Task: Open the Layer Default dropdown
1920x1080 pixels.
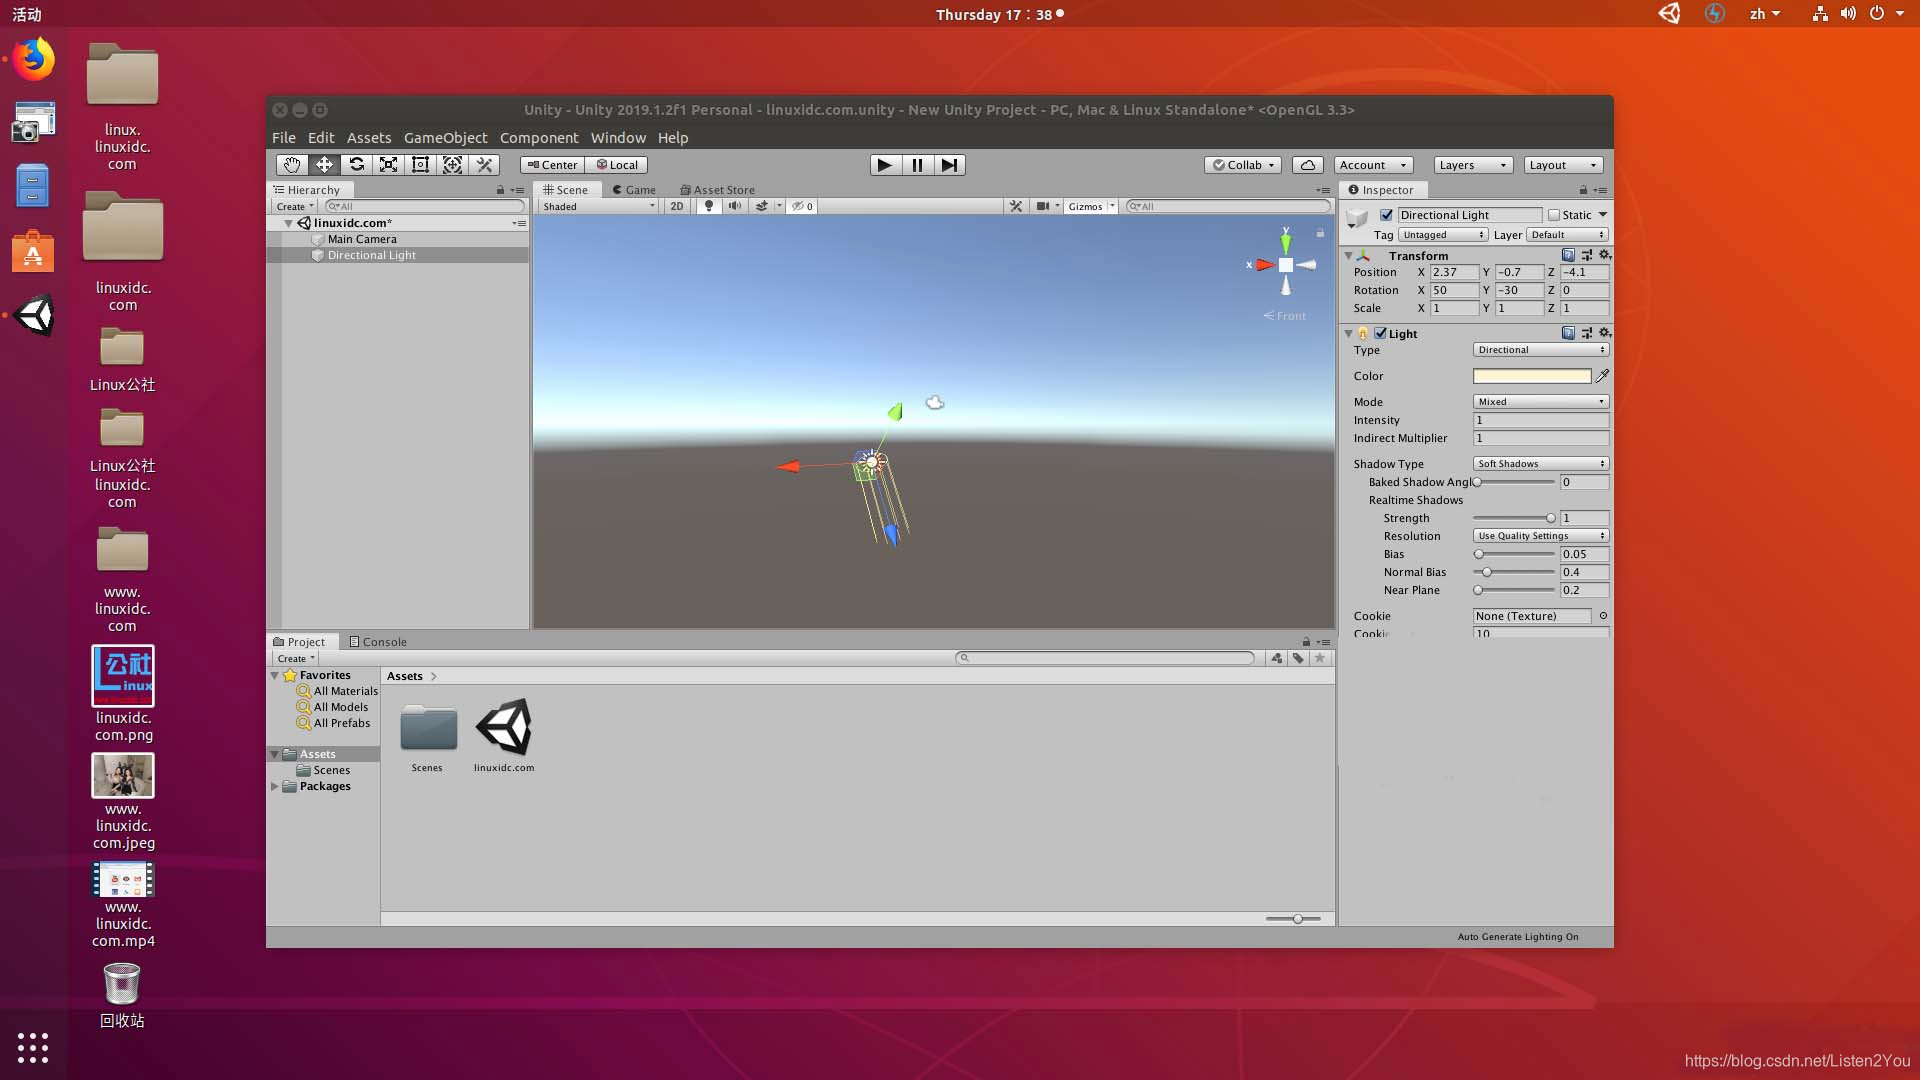Action: 1568,235
